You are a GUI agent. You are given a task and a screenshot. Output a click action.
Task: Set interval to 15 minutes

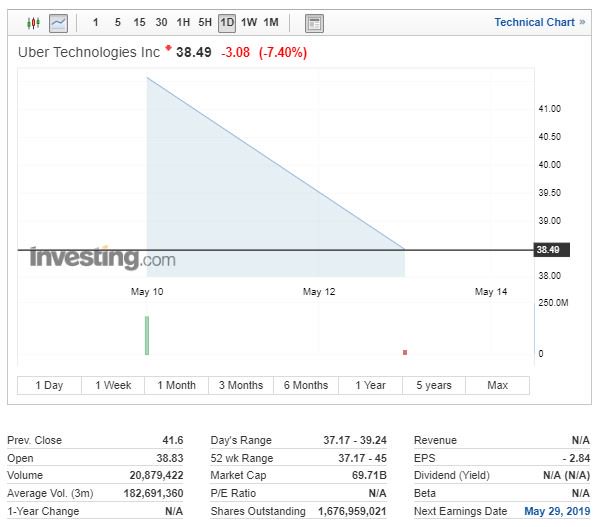[139, 22]
